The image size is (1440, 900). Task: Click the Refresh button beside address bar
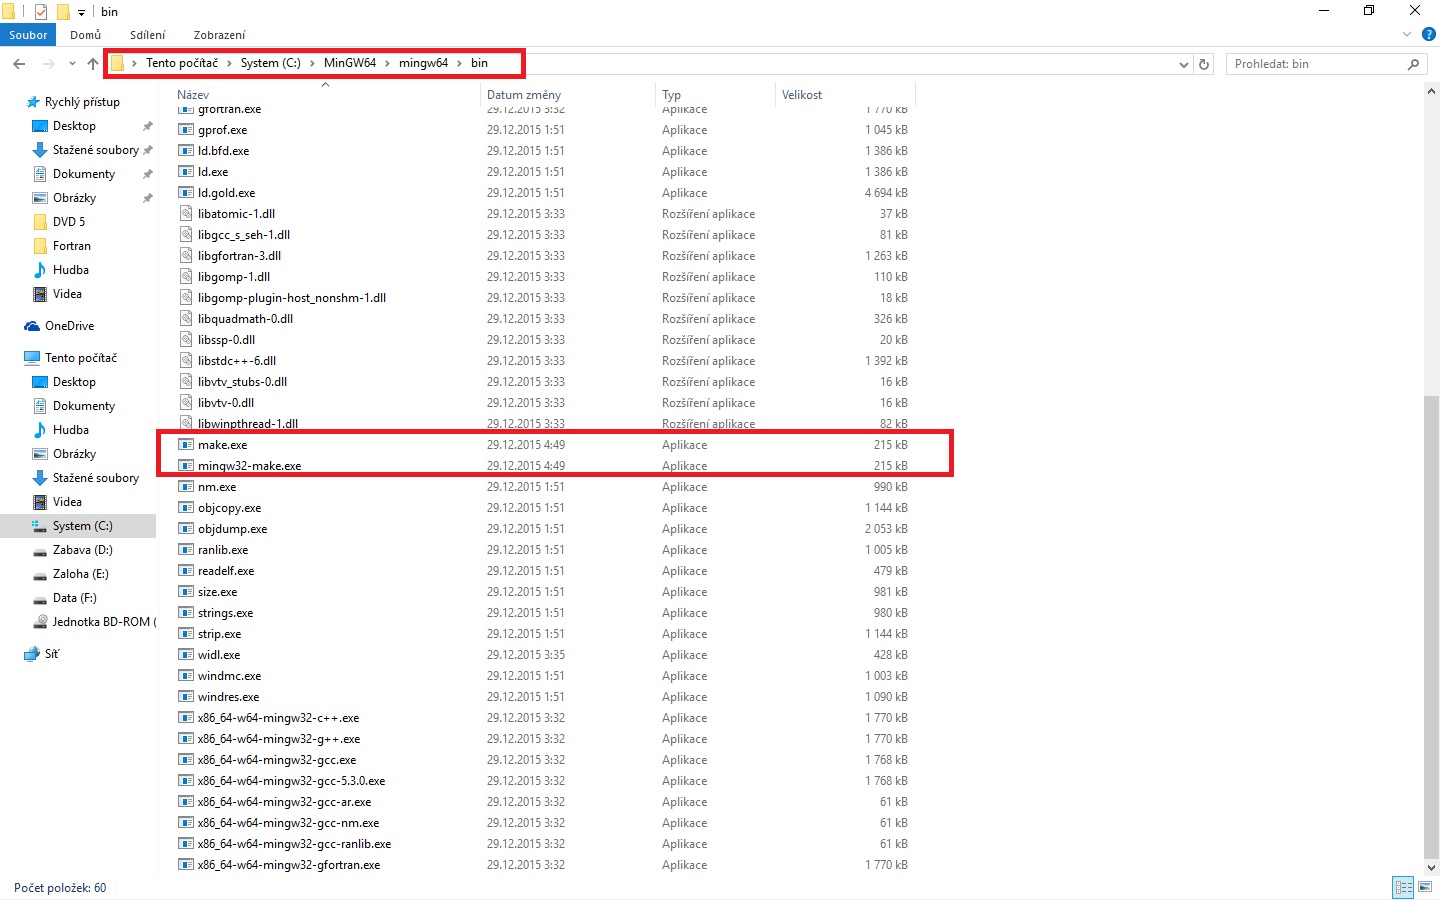click(x=1204, y=64)
